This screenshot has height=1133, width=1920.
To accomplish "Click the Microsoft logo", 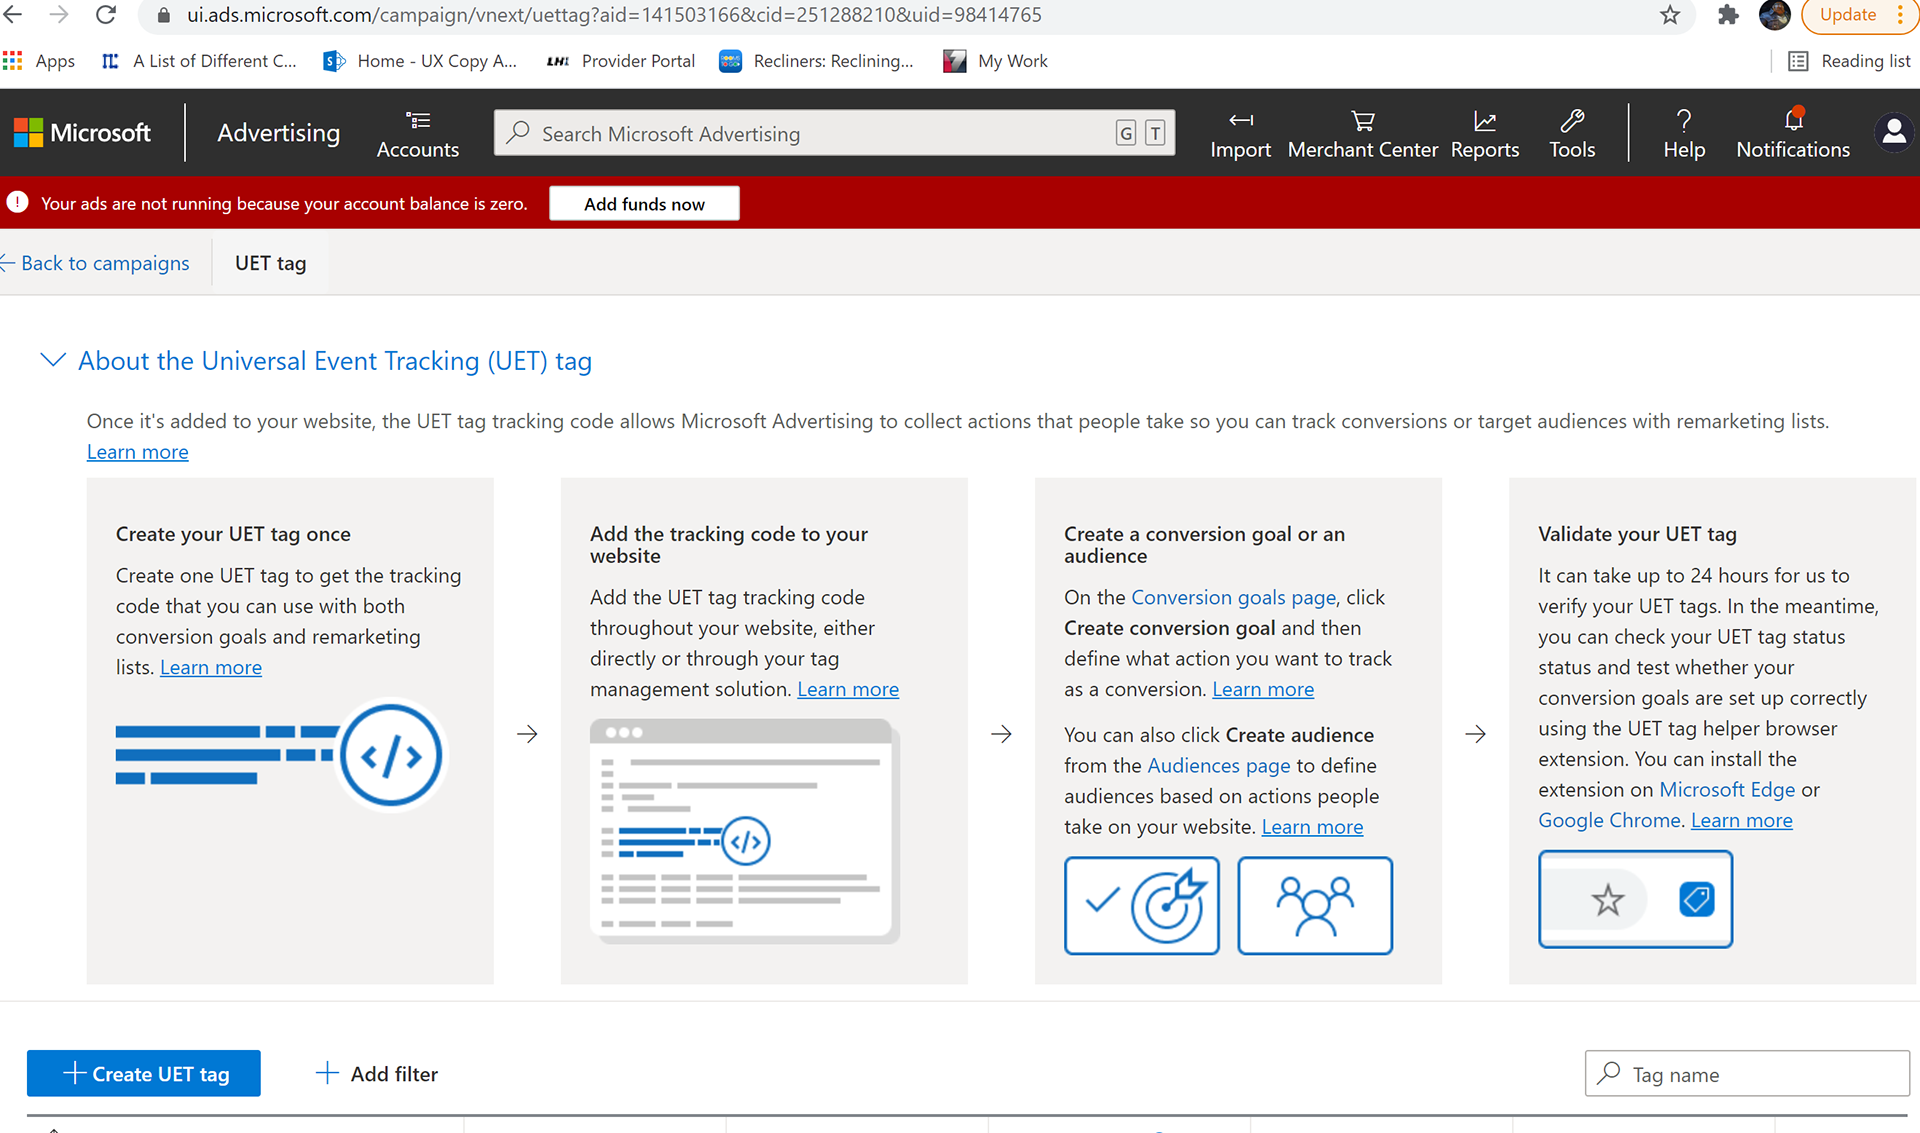I will point(82,132).
